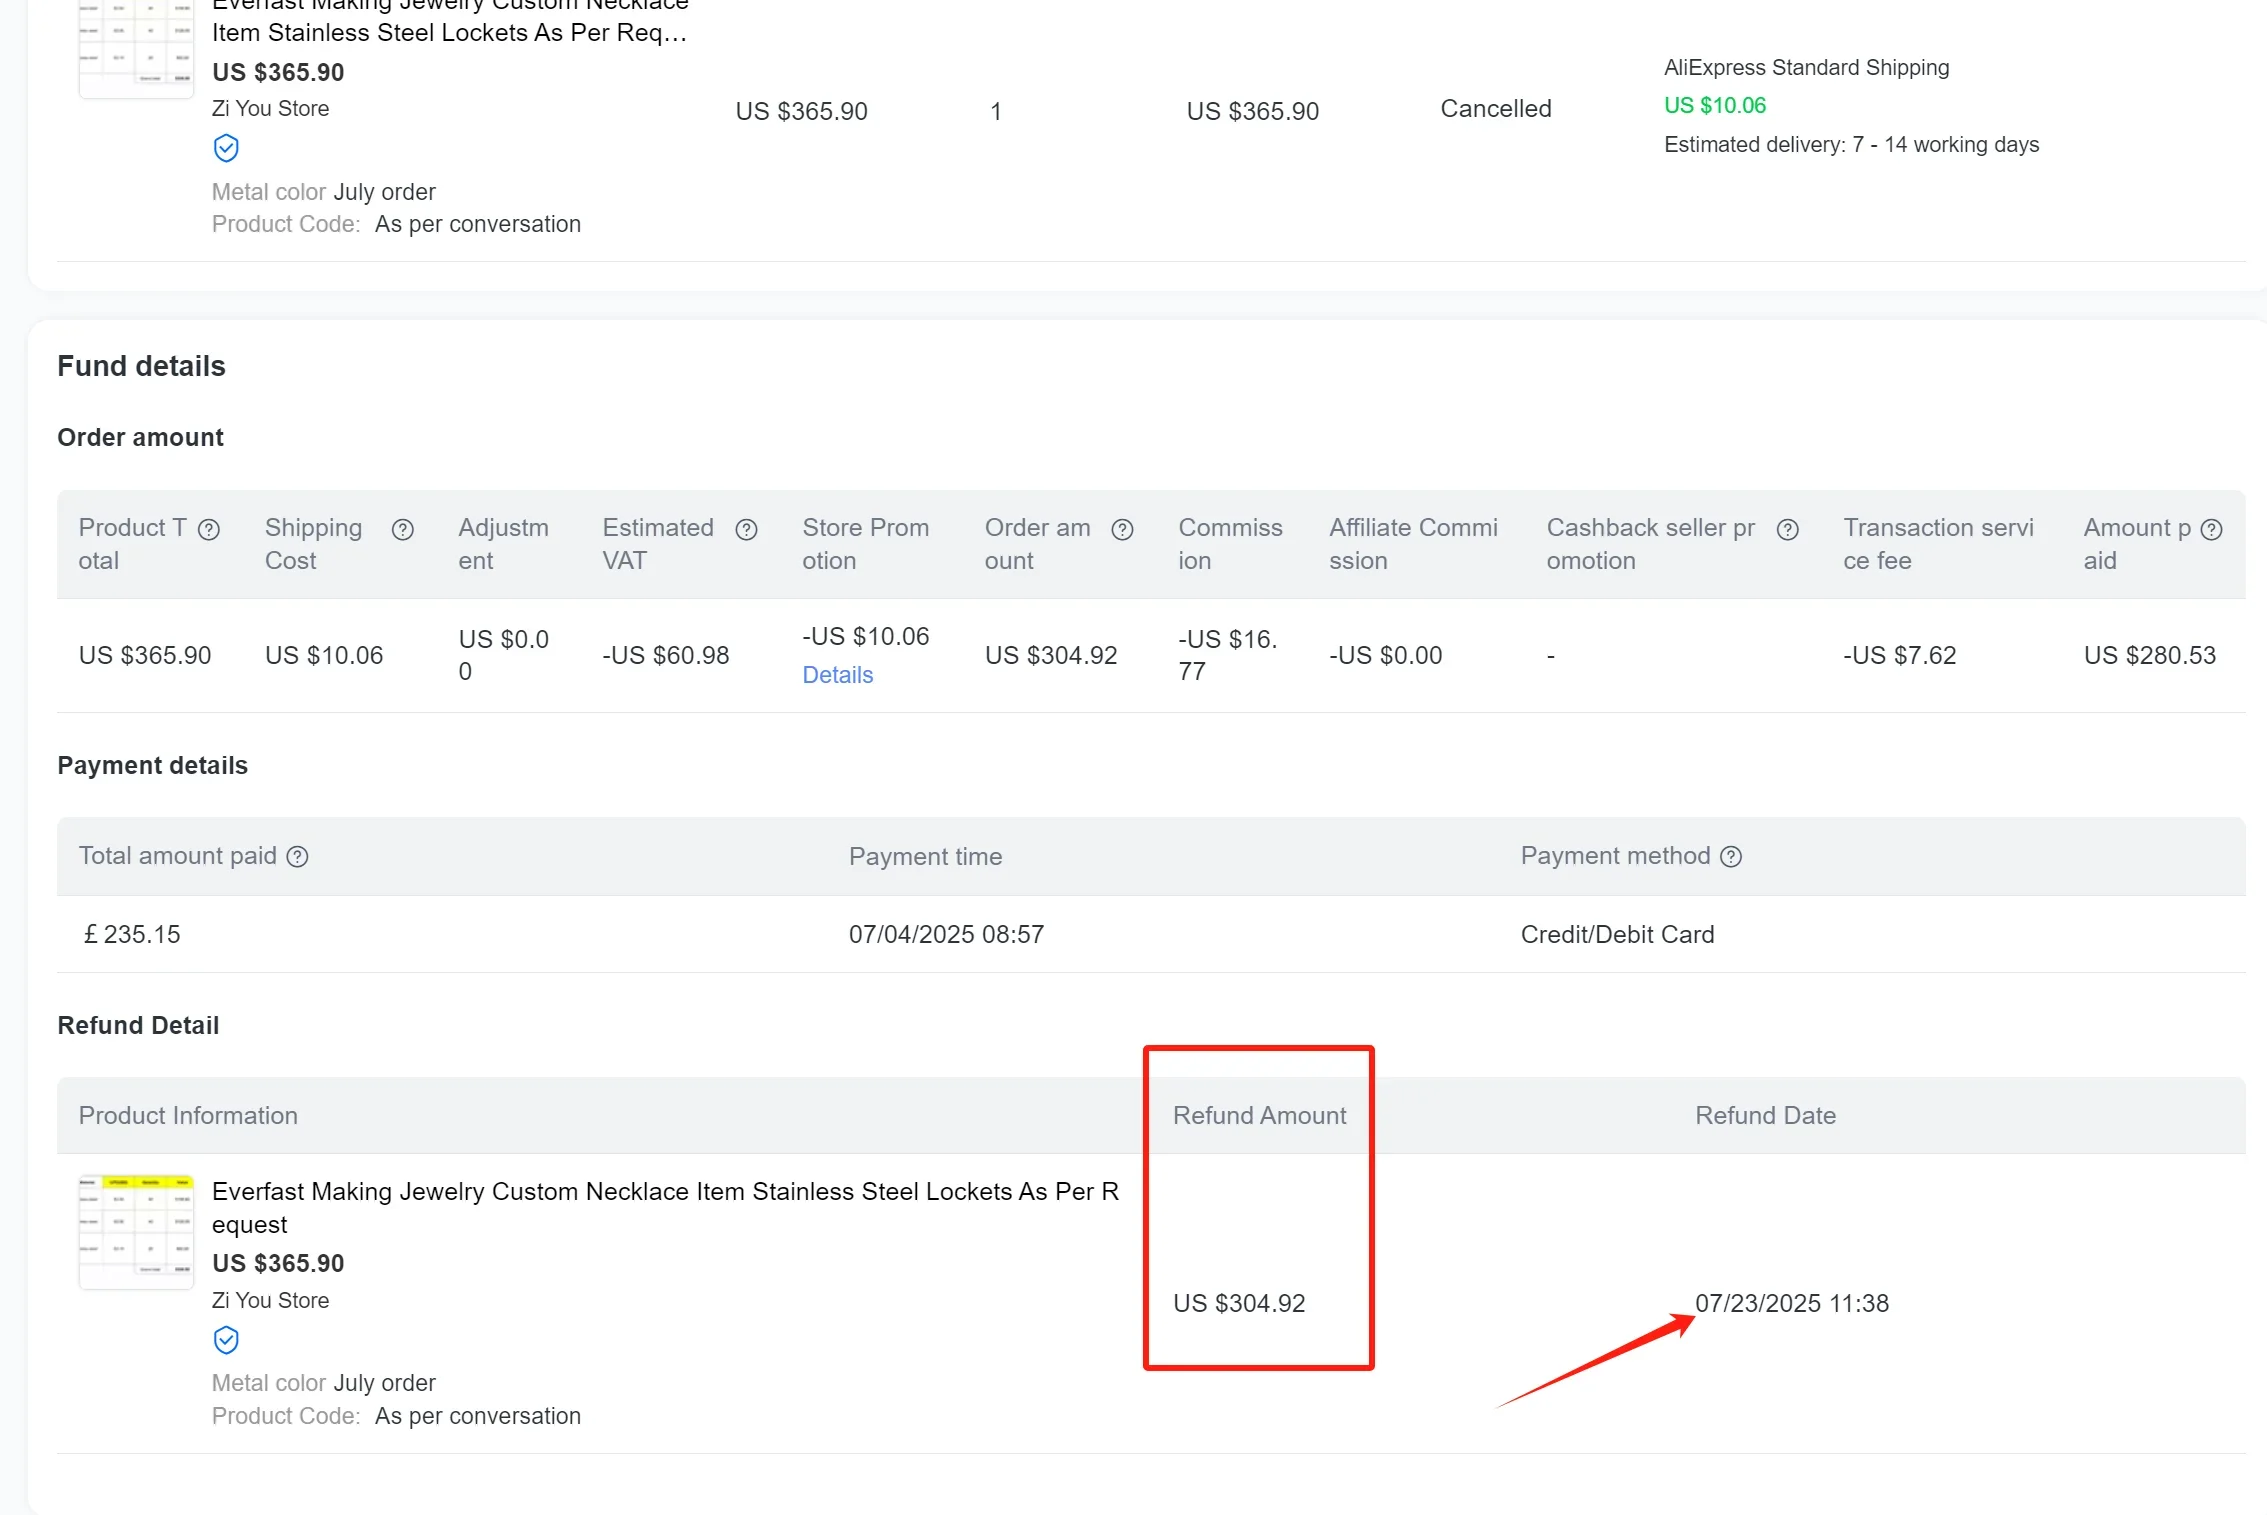Viewport: 2267px width, 1515px height.
Task: Click the help icon next to Order amount
Action: point(1122,530)
